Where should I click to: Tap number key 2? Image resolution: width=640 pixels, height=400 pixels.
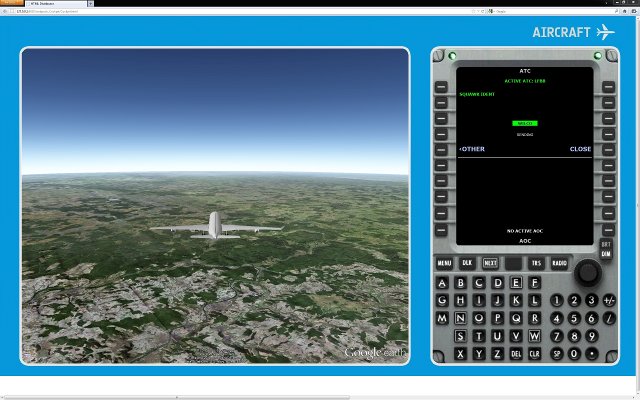point(574,301)
